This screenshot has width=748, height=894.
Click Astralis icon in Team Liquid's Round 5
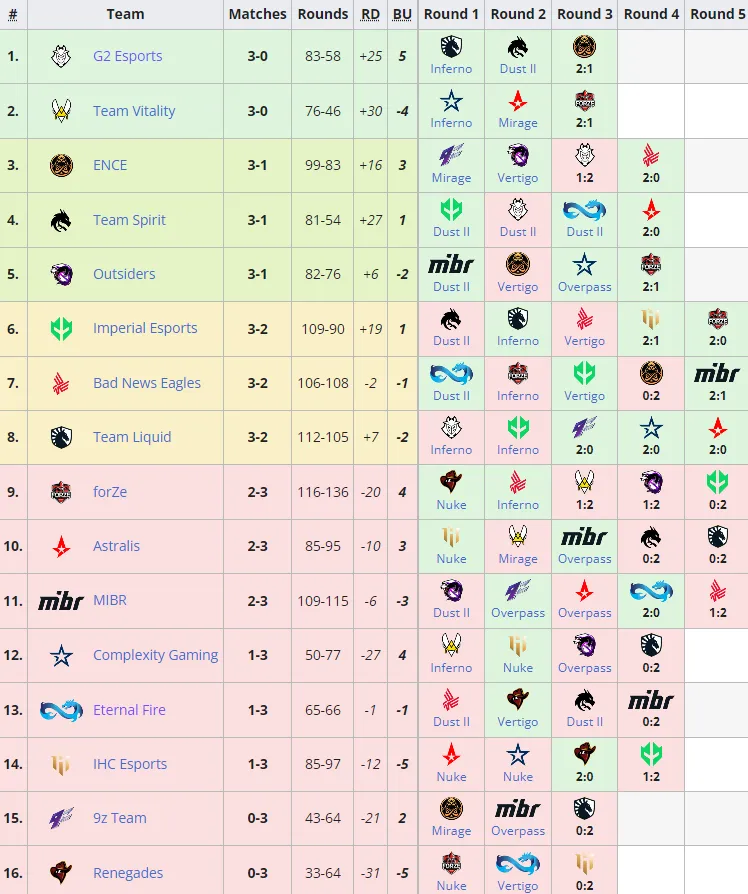[717, 428]
